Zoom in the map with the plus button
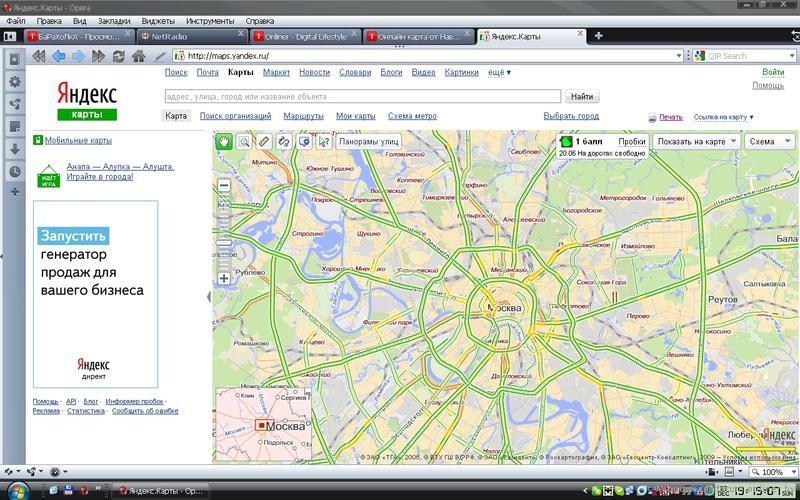Image resolution: width=800 pixels, height=500 pixels. 224,279
